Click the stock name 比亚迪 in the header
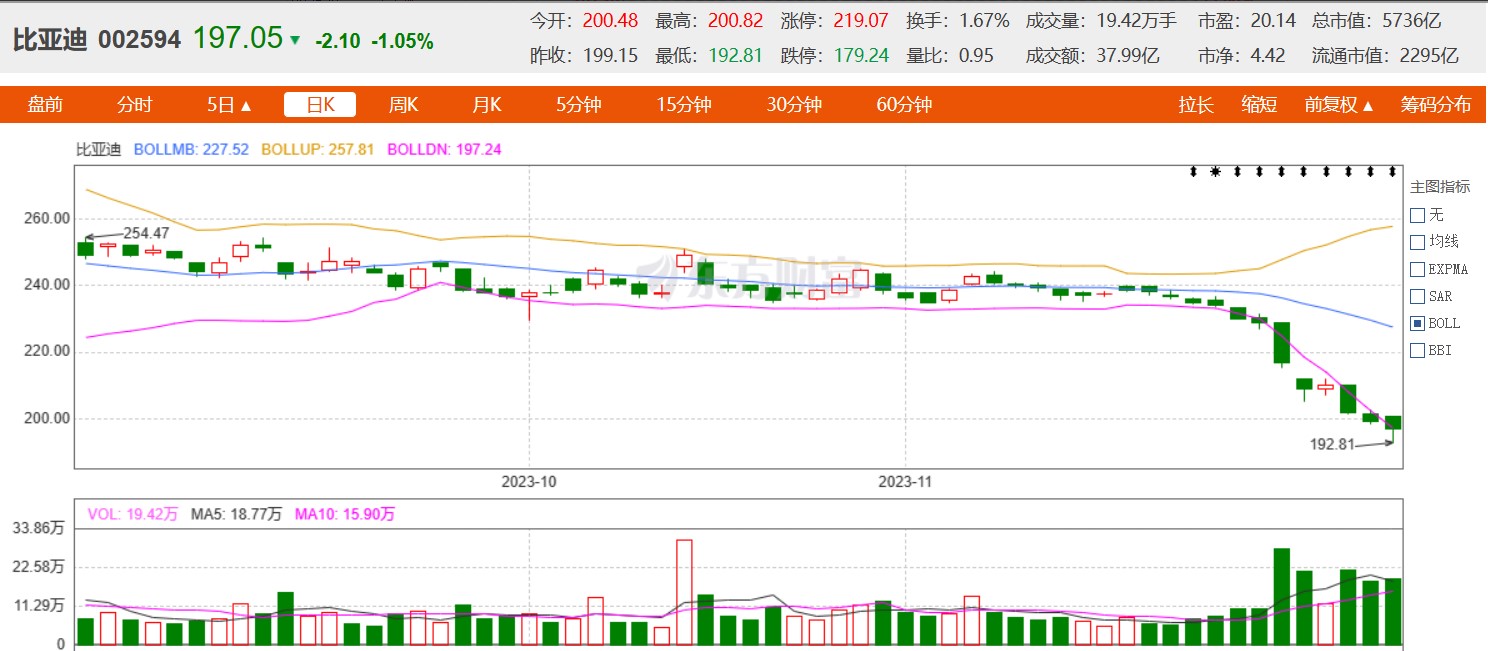Screen dimensions: 1488x651 [50, 40]
